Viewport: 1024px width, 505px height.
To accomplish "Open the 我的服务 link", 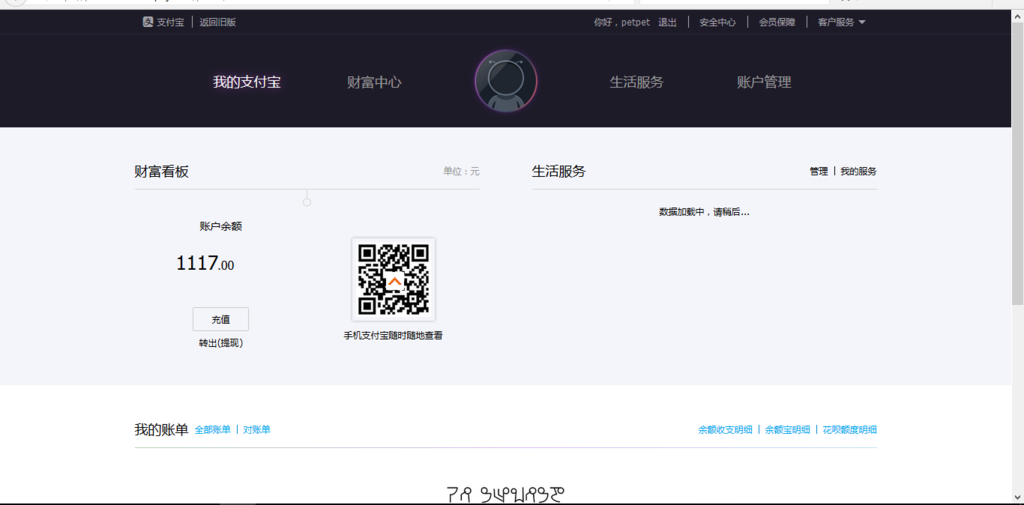I will [858, 172].
